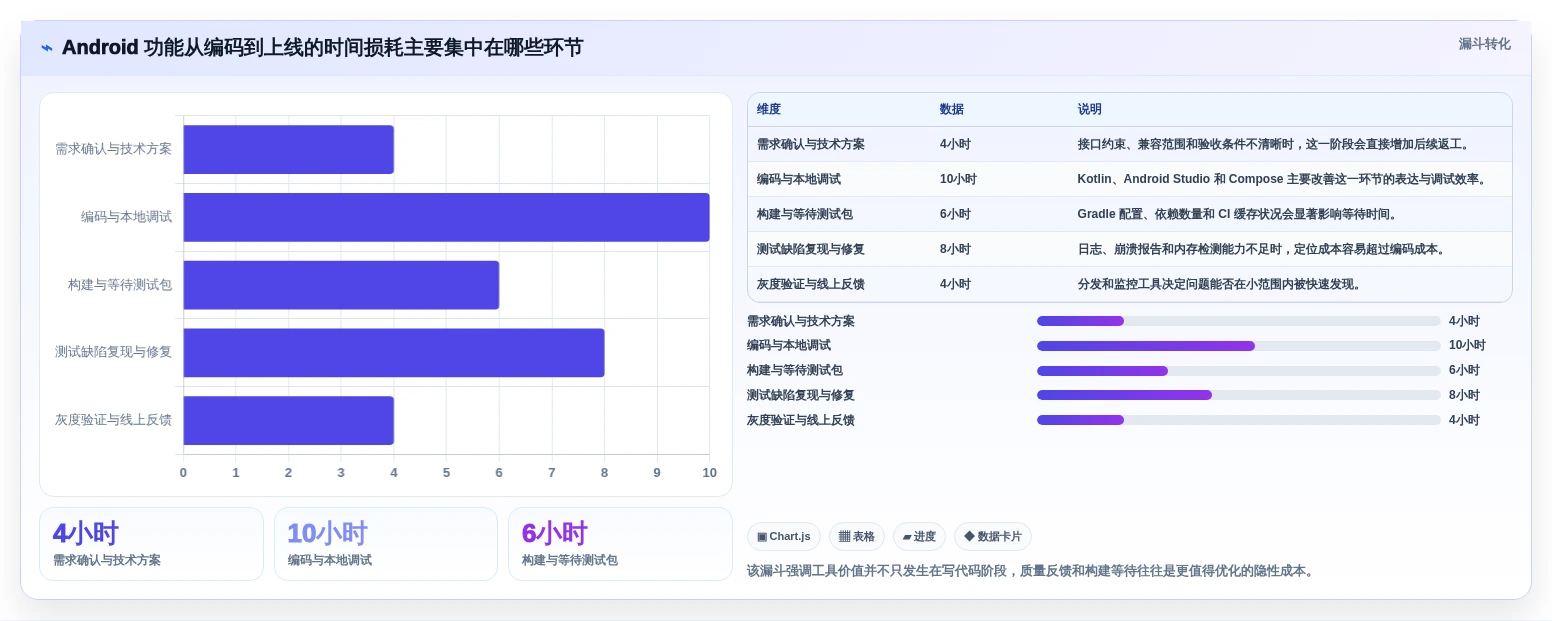Click the 测试缺陷复现与修复 progress list label
1552x621 pixels.
click(x=801, y=396)
